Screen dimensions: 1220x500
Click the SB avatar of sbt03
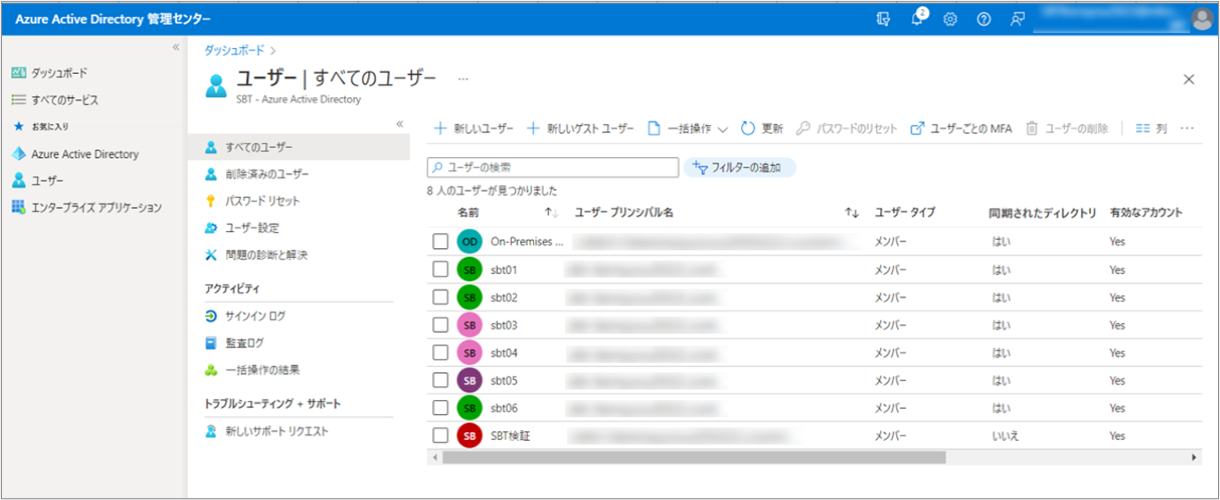[469, 325]
